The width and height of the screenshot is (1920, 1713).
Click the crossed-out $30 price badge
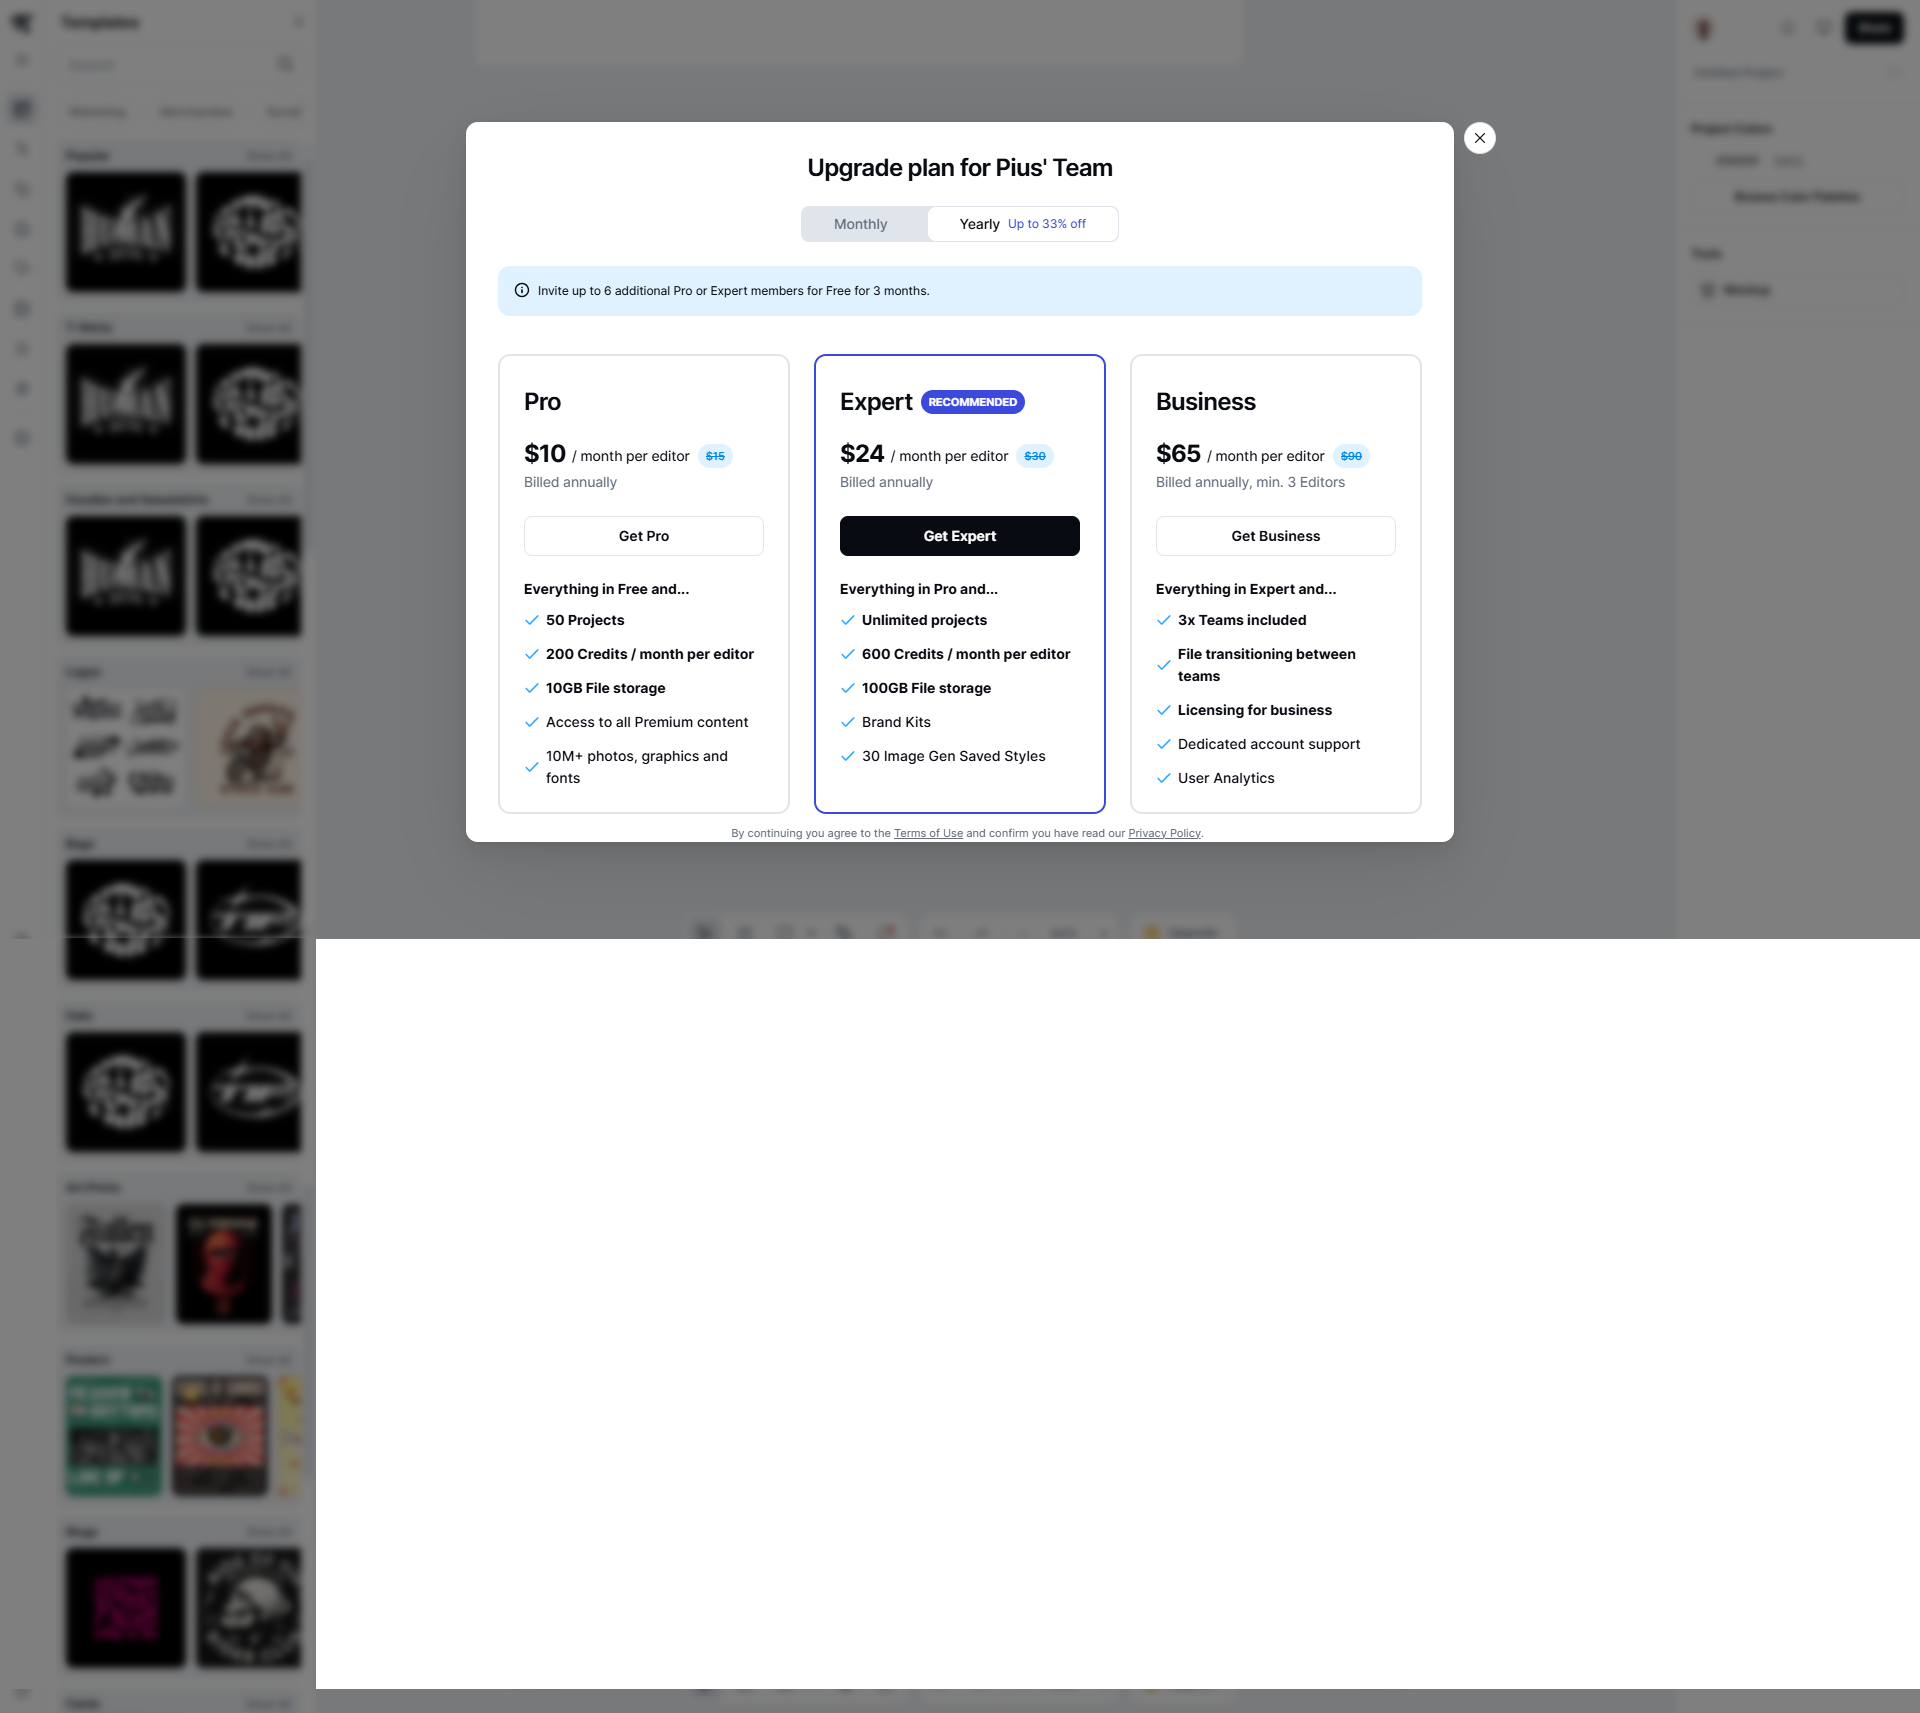click(x=1034, y=456)
